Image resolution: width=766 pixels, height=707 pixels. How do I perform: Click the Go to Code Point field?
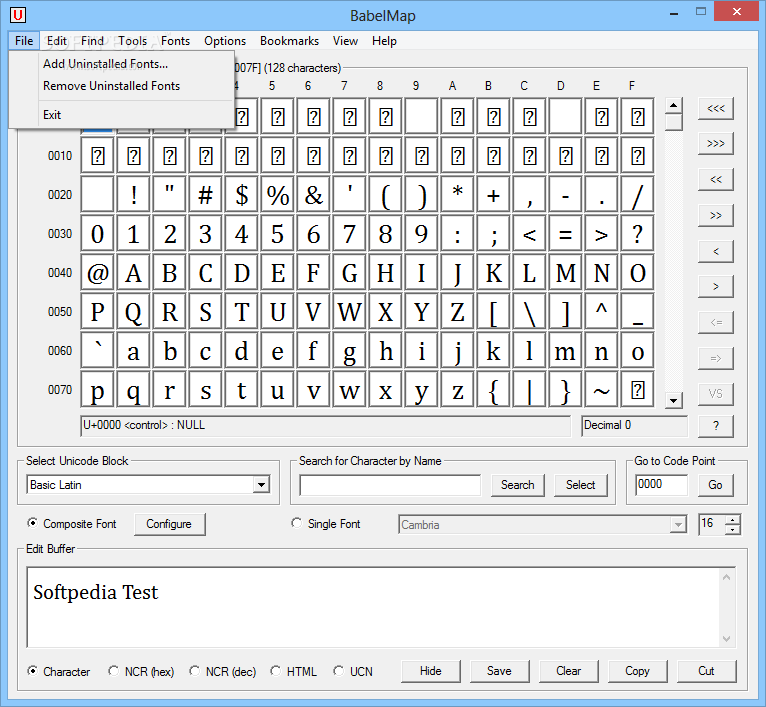[x=661, y=485]
